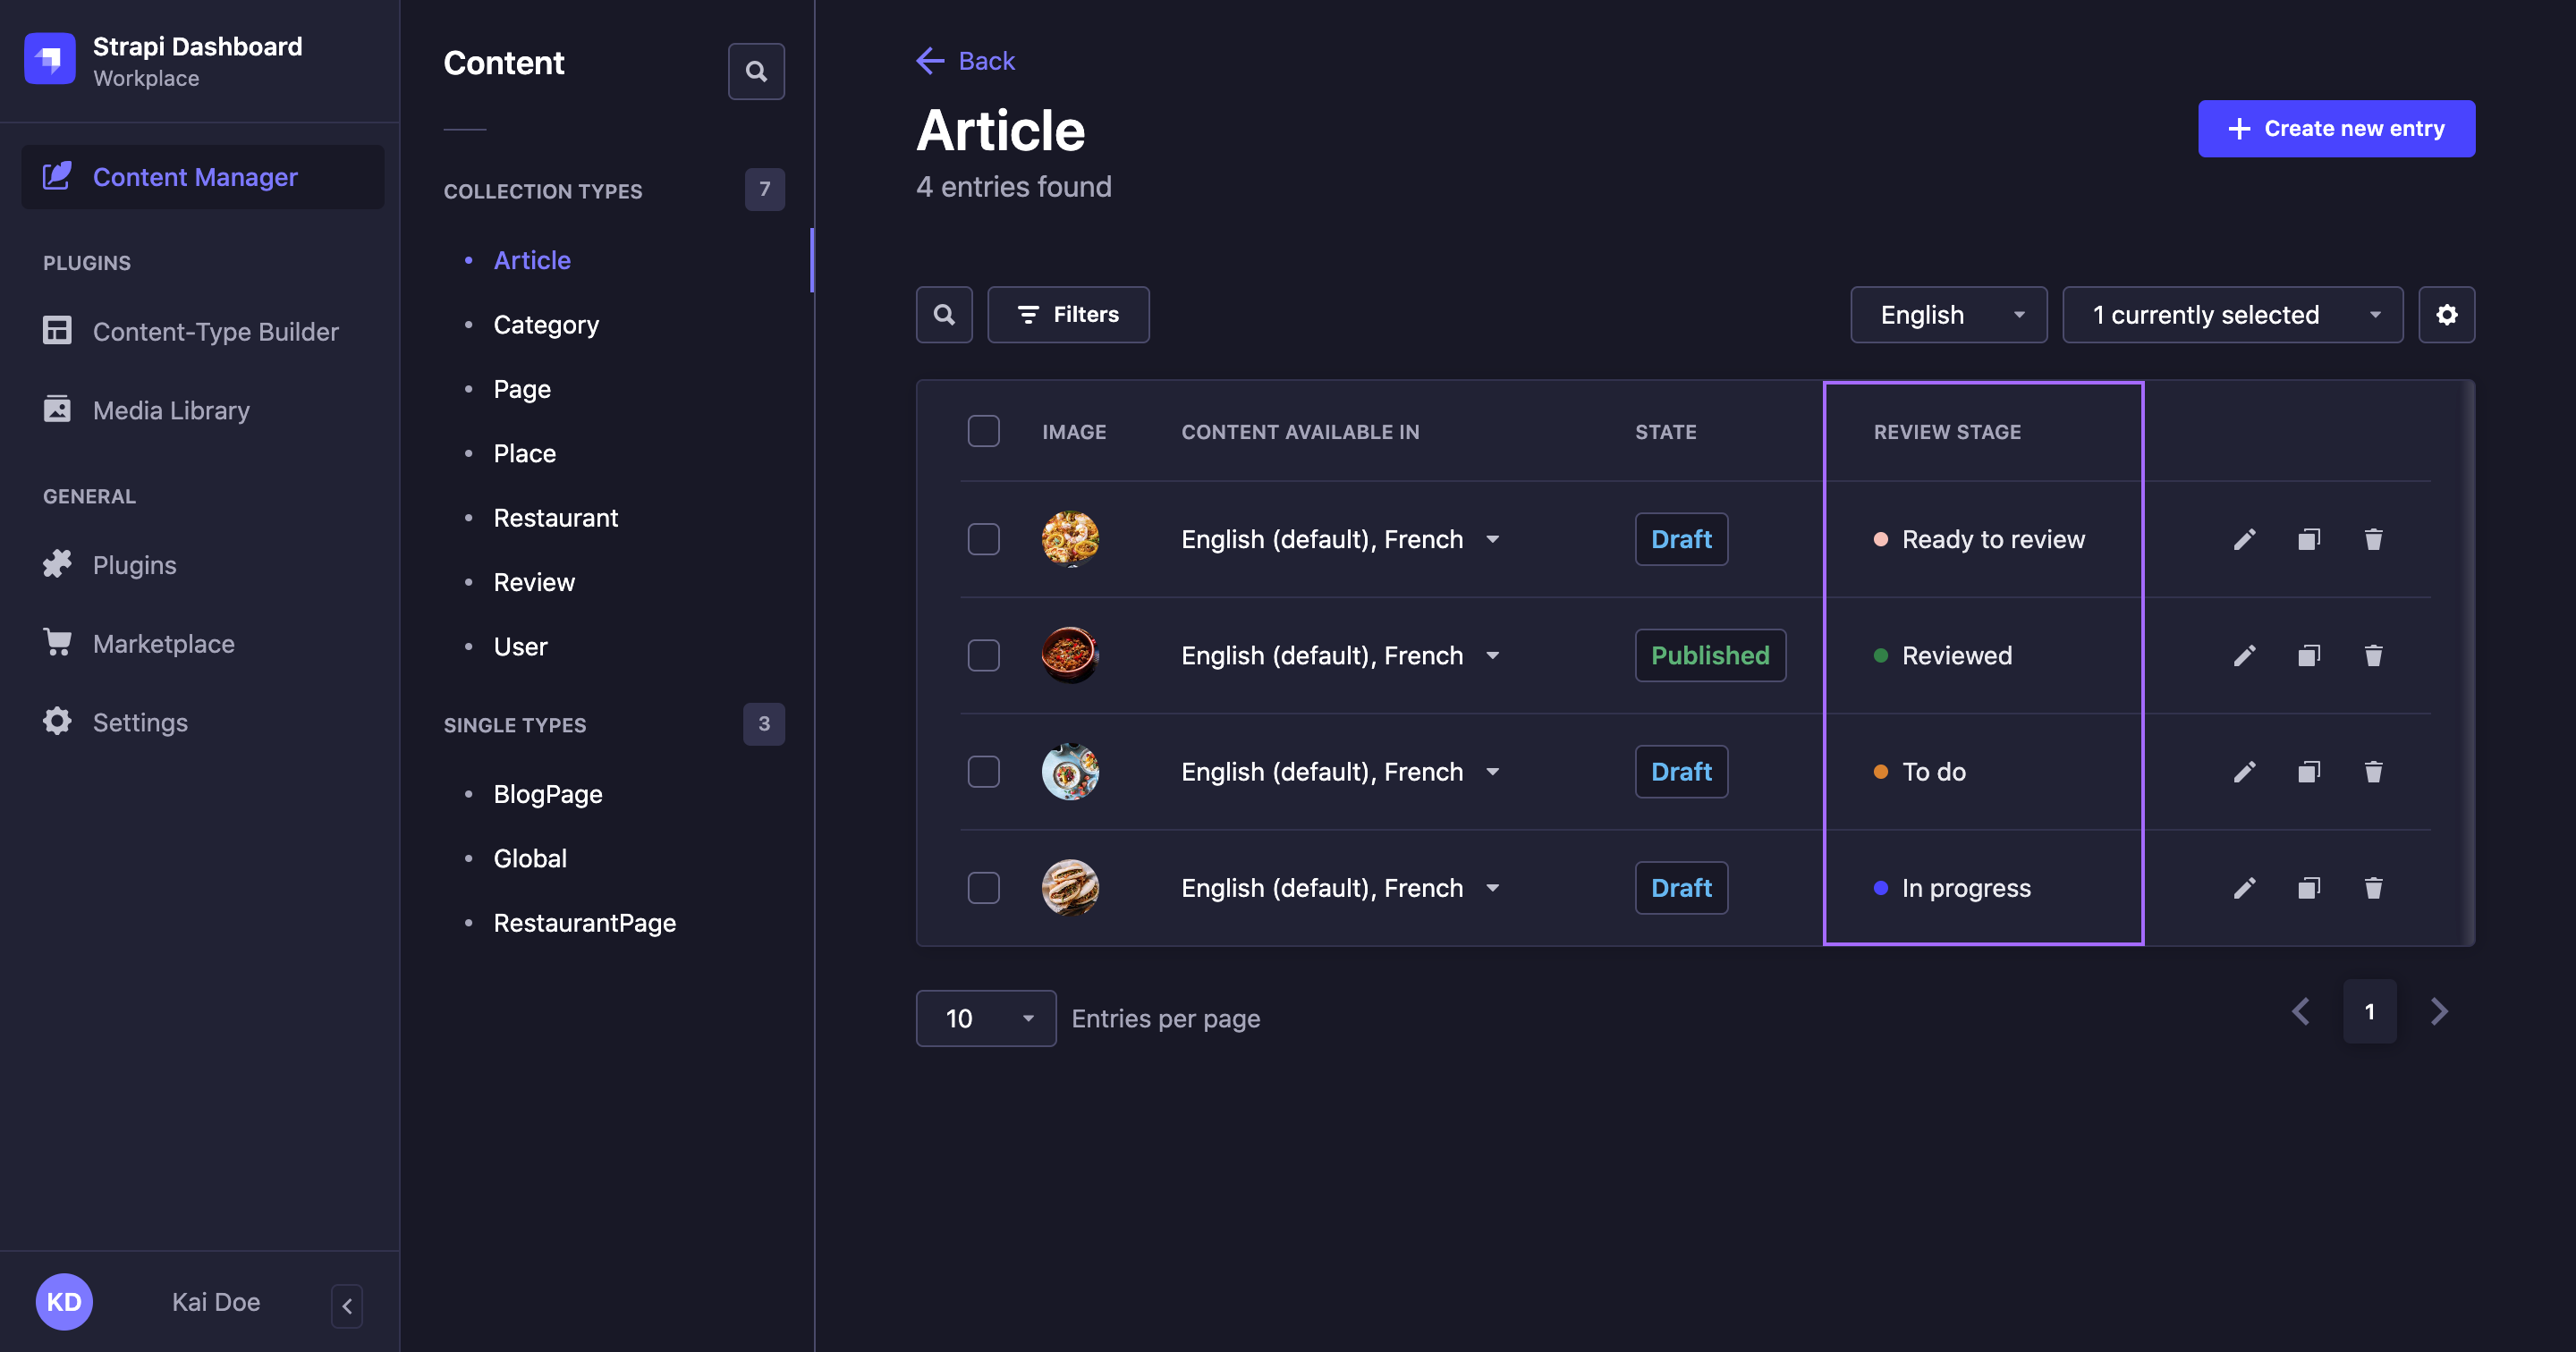Toggle the checkbox for the Published article
The height and width of the screenshot is (1352, 2576).
pyautogui.click(x=983, y=655)
